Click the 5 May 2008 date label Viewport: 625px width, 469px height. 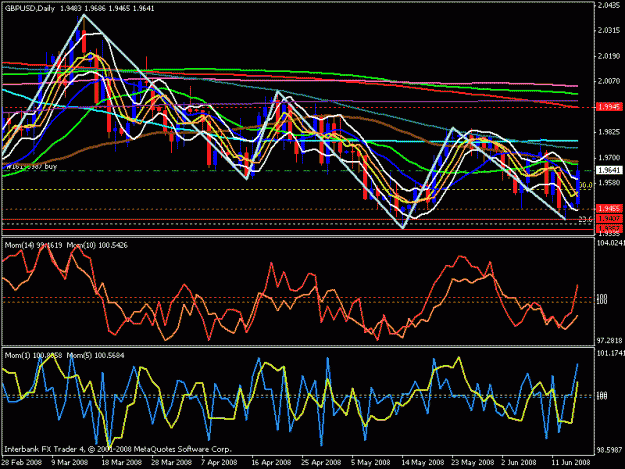(x=371, y=463)
